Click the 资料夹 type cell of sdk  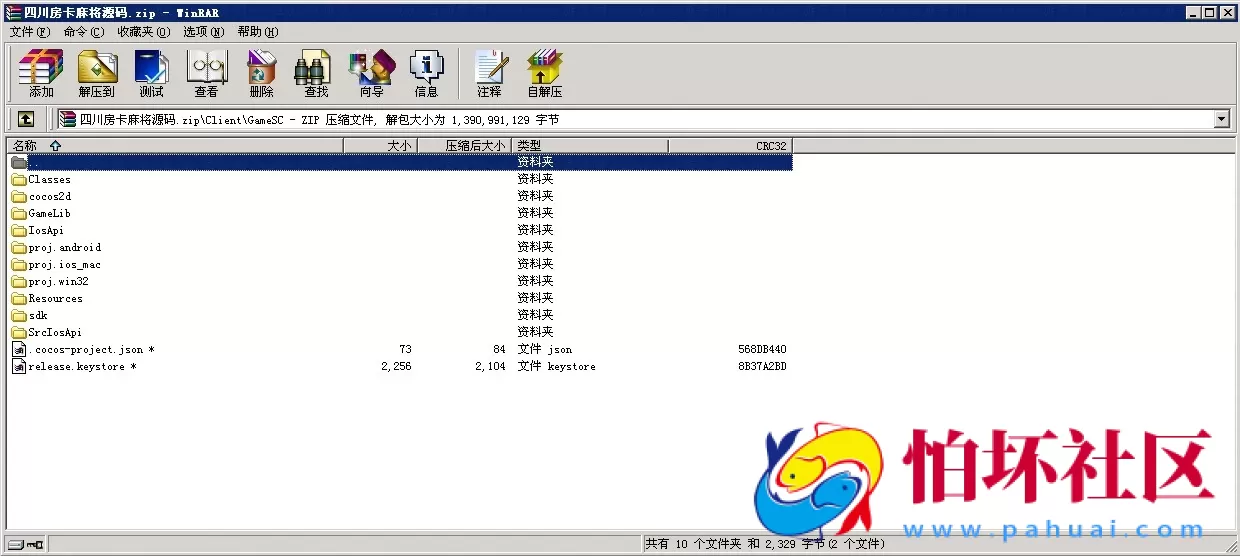(x=535, y=315)
